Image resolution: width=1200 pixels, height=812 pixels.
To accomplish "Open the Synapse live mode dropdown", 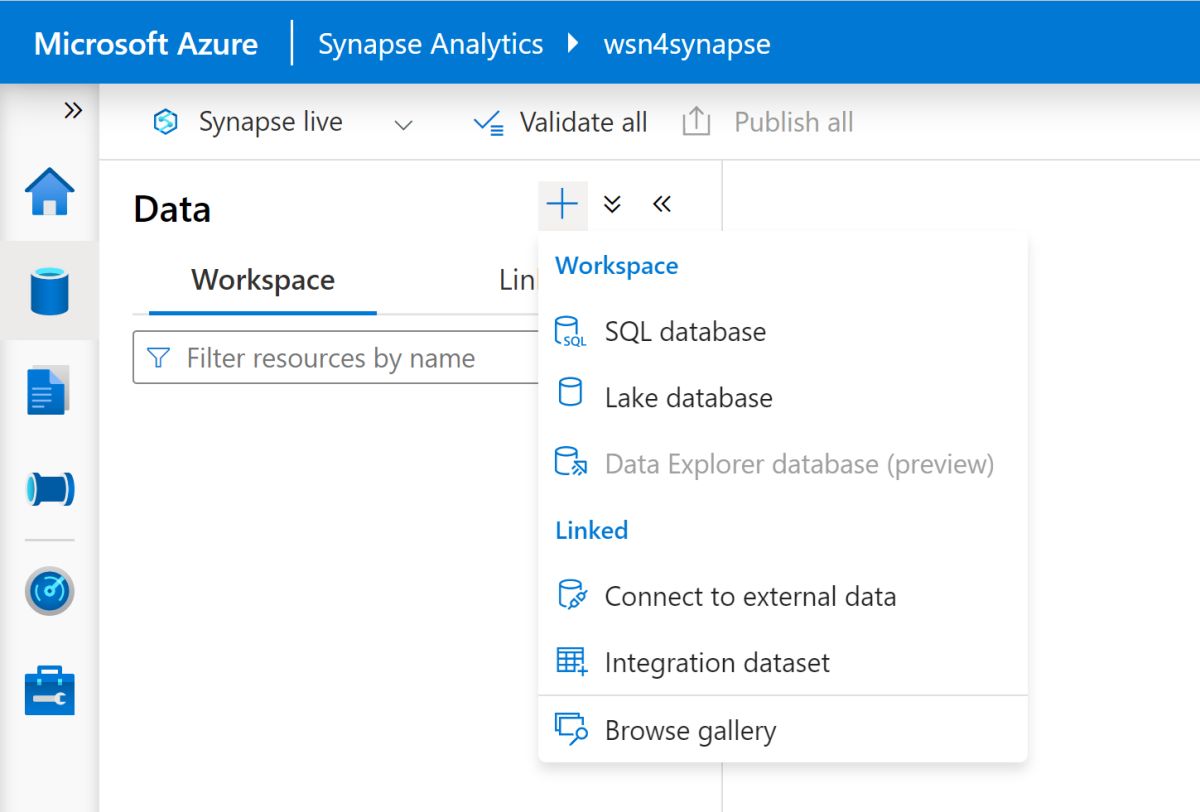I will click(x=403, y=125).
